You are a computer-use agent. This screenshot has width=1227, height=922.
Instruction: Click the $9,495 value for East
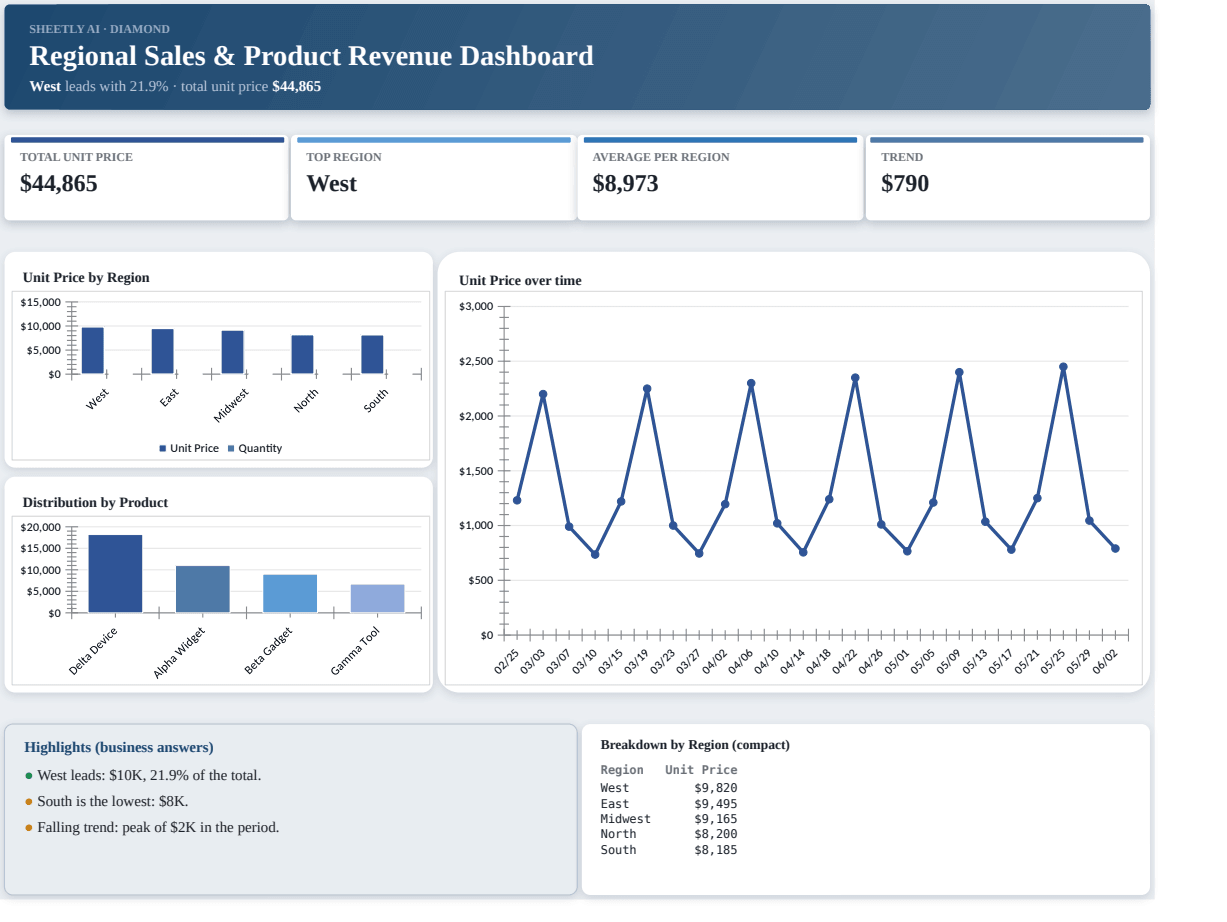(x=716, y=804)
